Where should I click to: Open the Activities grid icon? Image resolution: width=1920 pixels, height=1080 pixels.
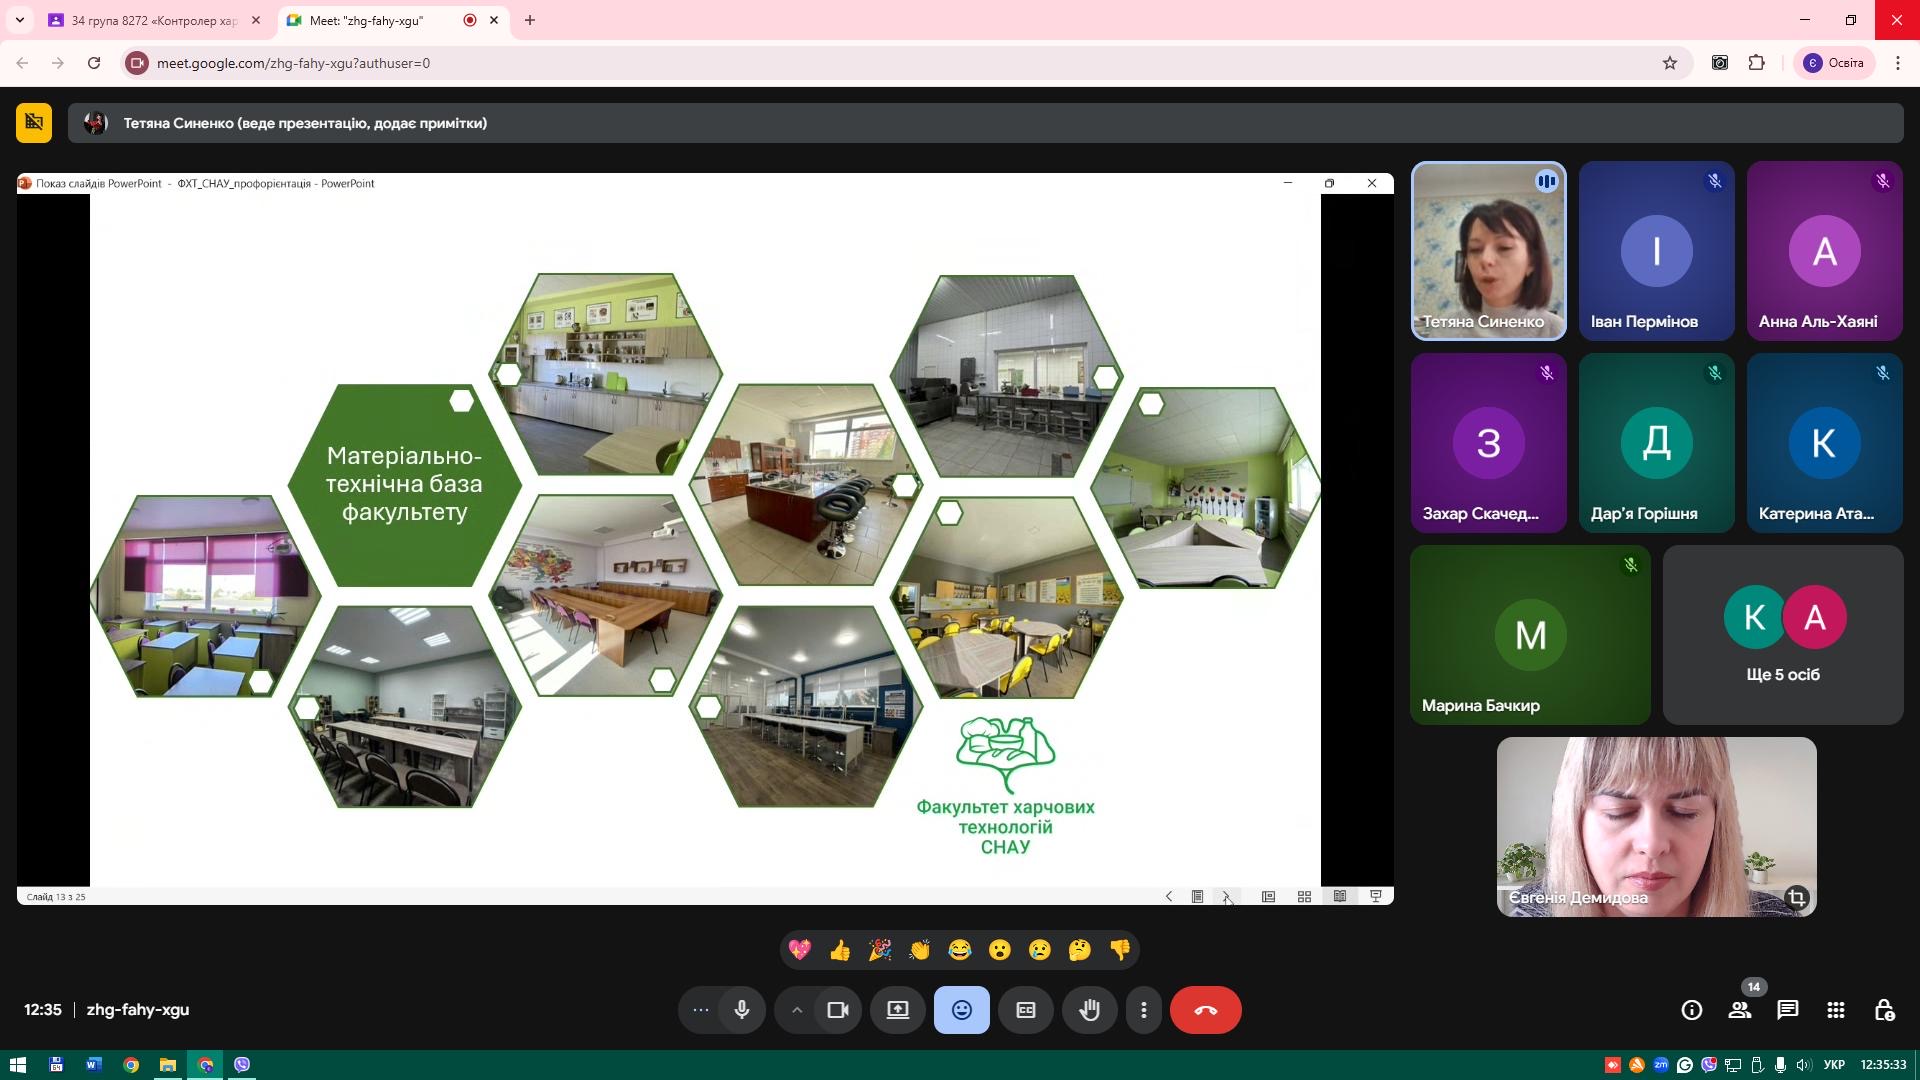1835,1010
